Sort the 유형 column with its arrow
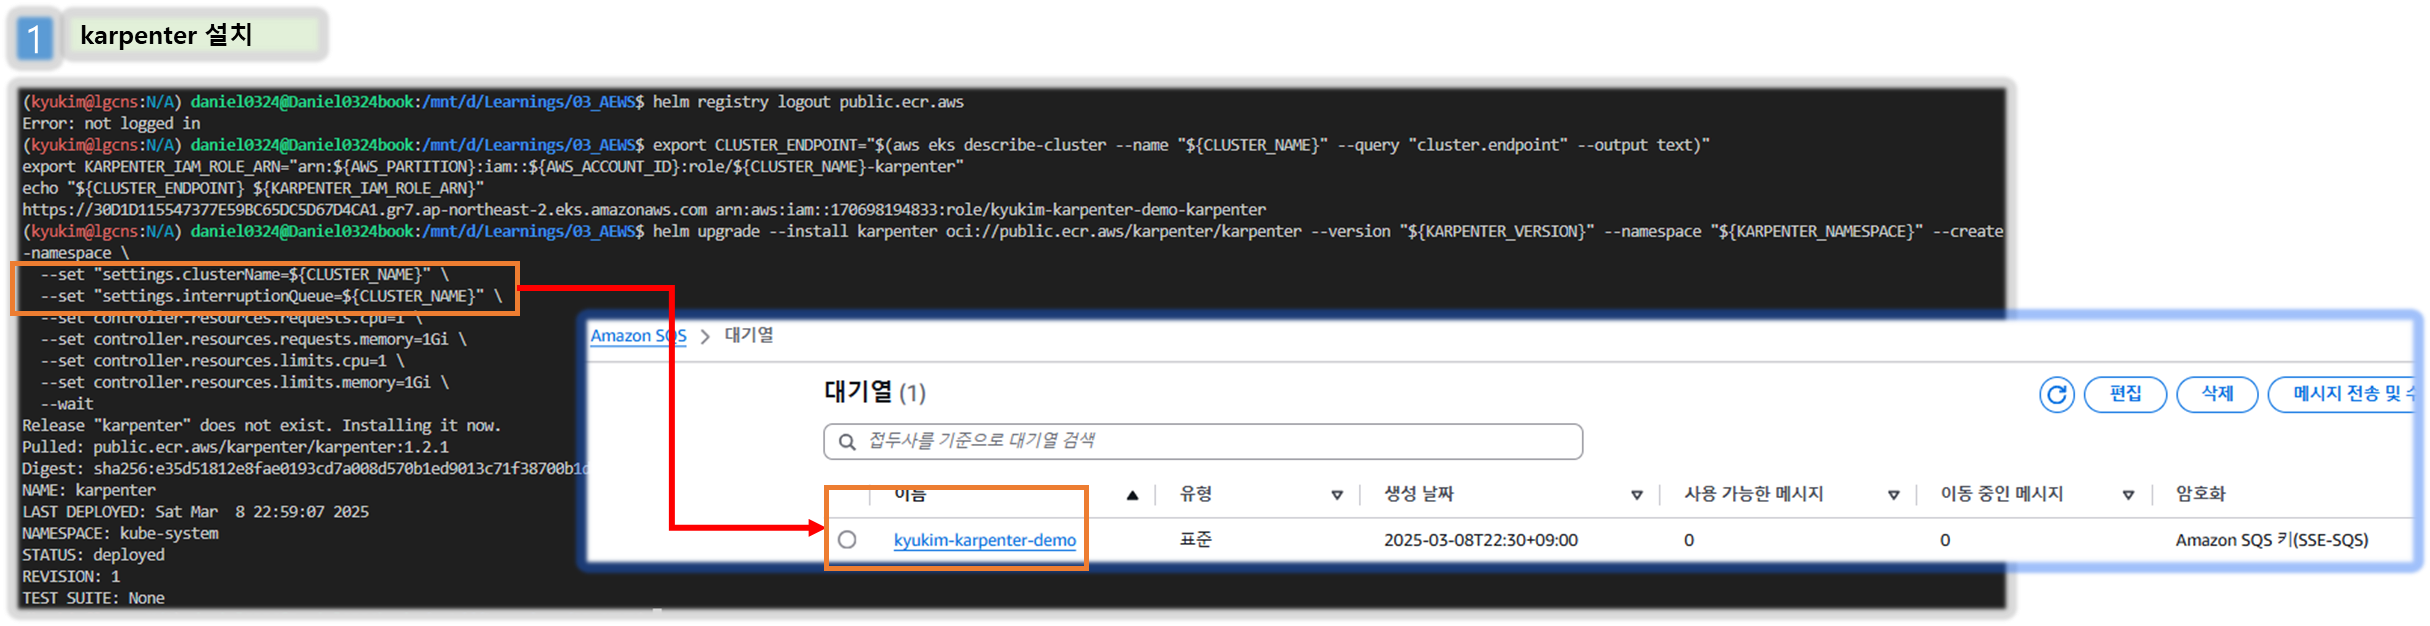This screenshot has width=2430, height=626. point(1337,495)
